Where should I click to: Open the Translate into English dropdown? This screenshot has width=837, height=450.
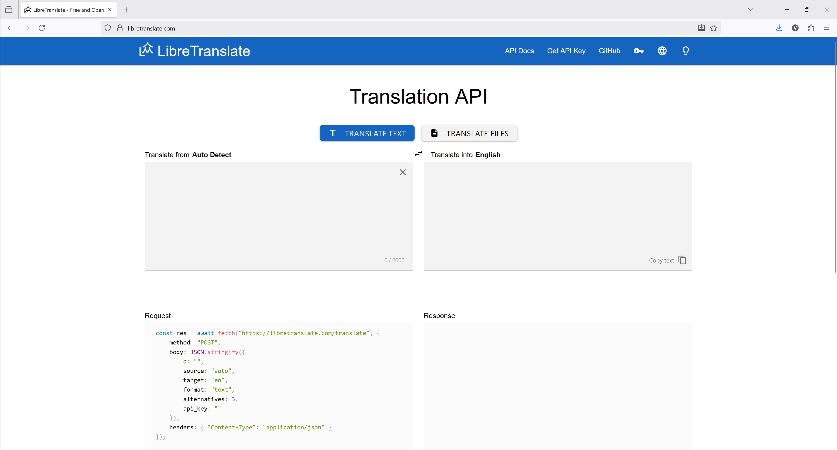click(x=488, y=155)
